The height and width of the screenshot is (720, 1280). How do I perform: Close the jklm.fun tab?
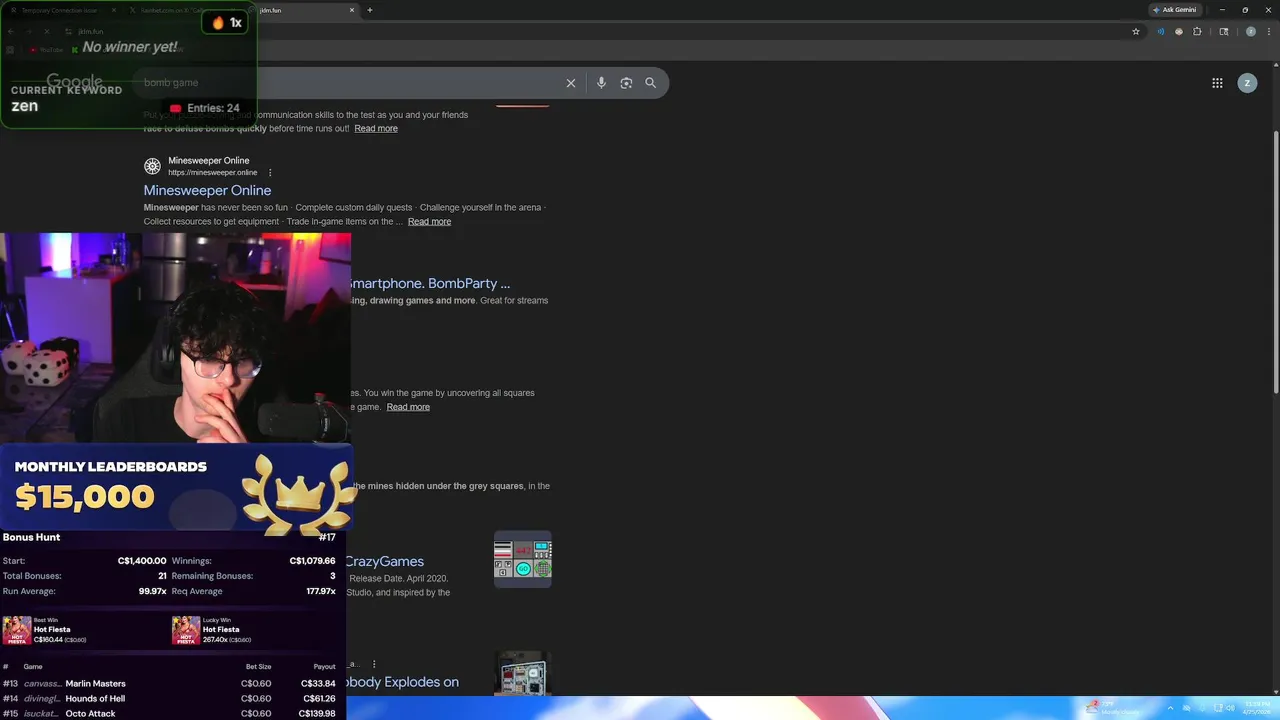[x=352, y=10]
